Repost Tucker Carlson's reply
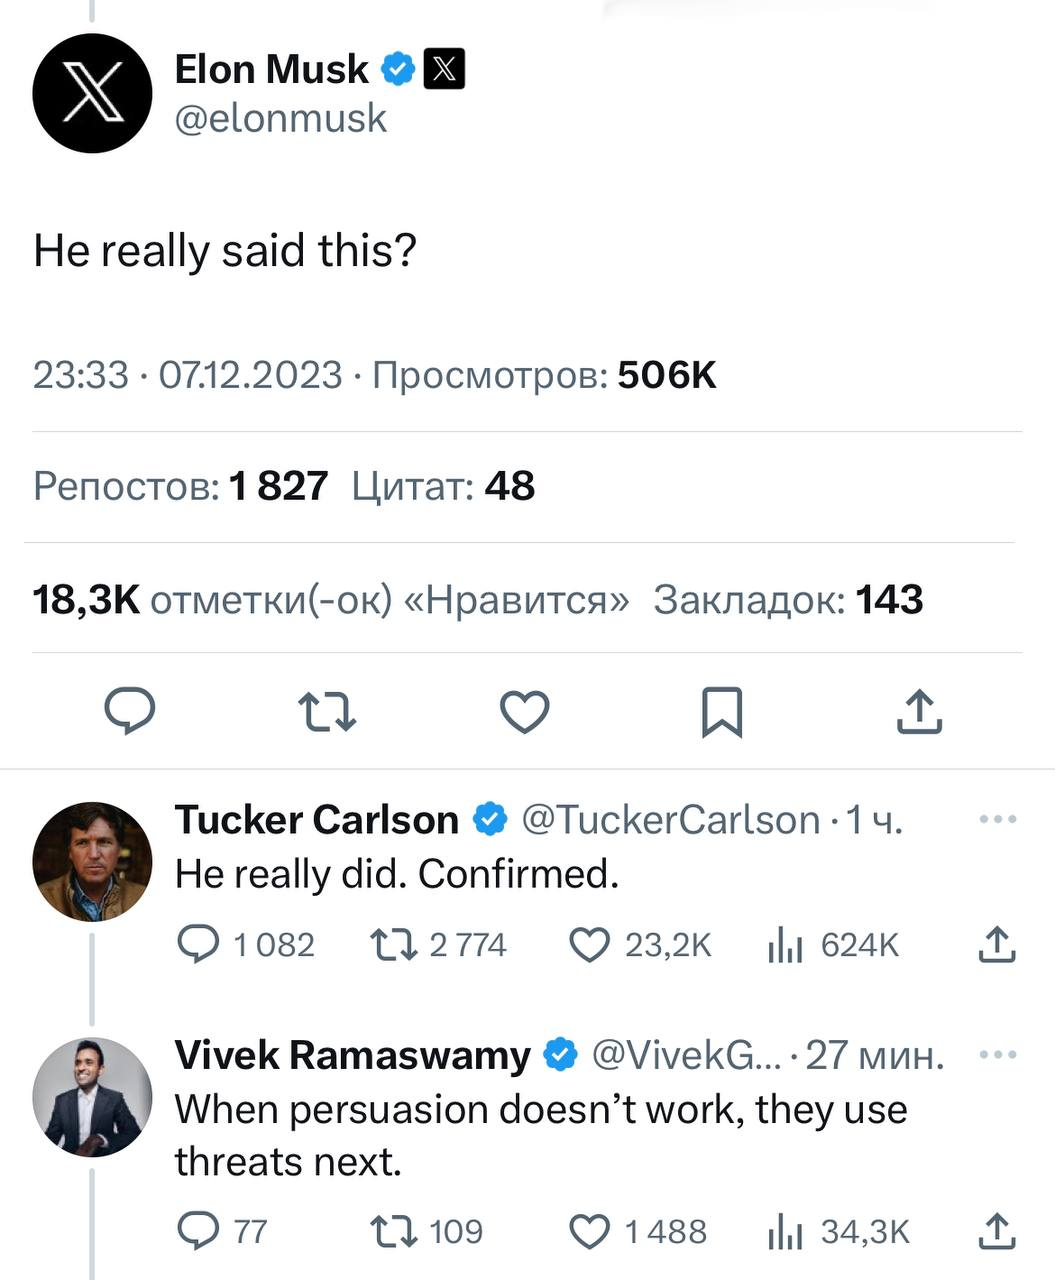 (x=392, y=944)
